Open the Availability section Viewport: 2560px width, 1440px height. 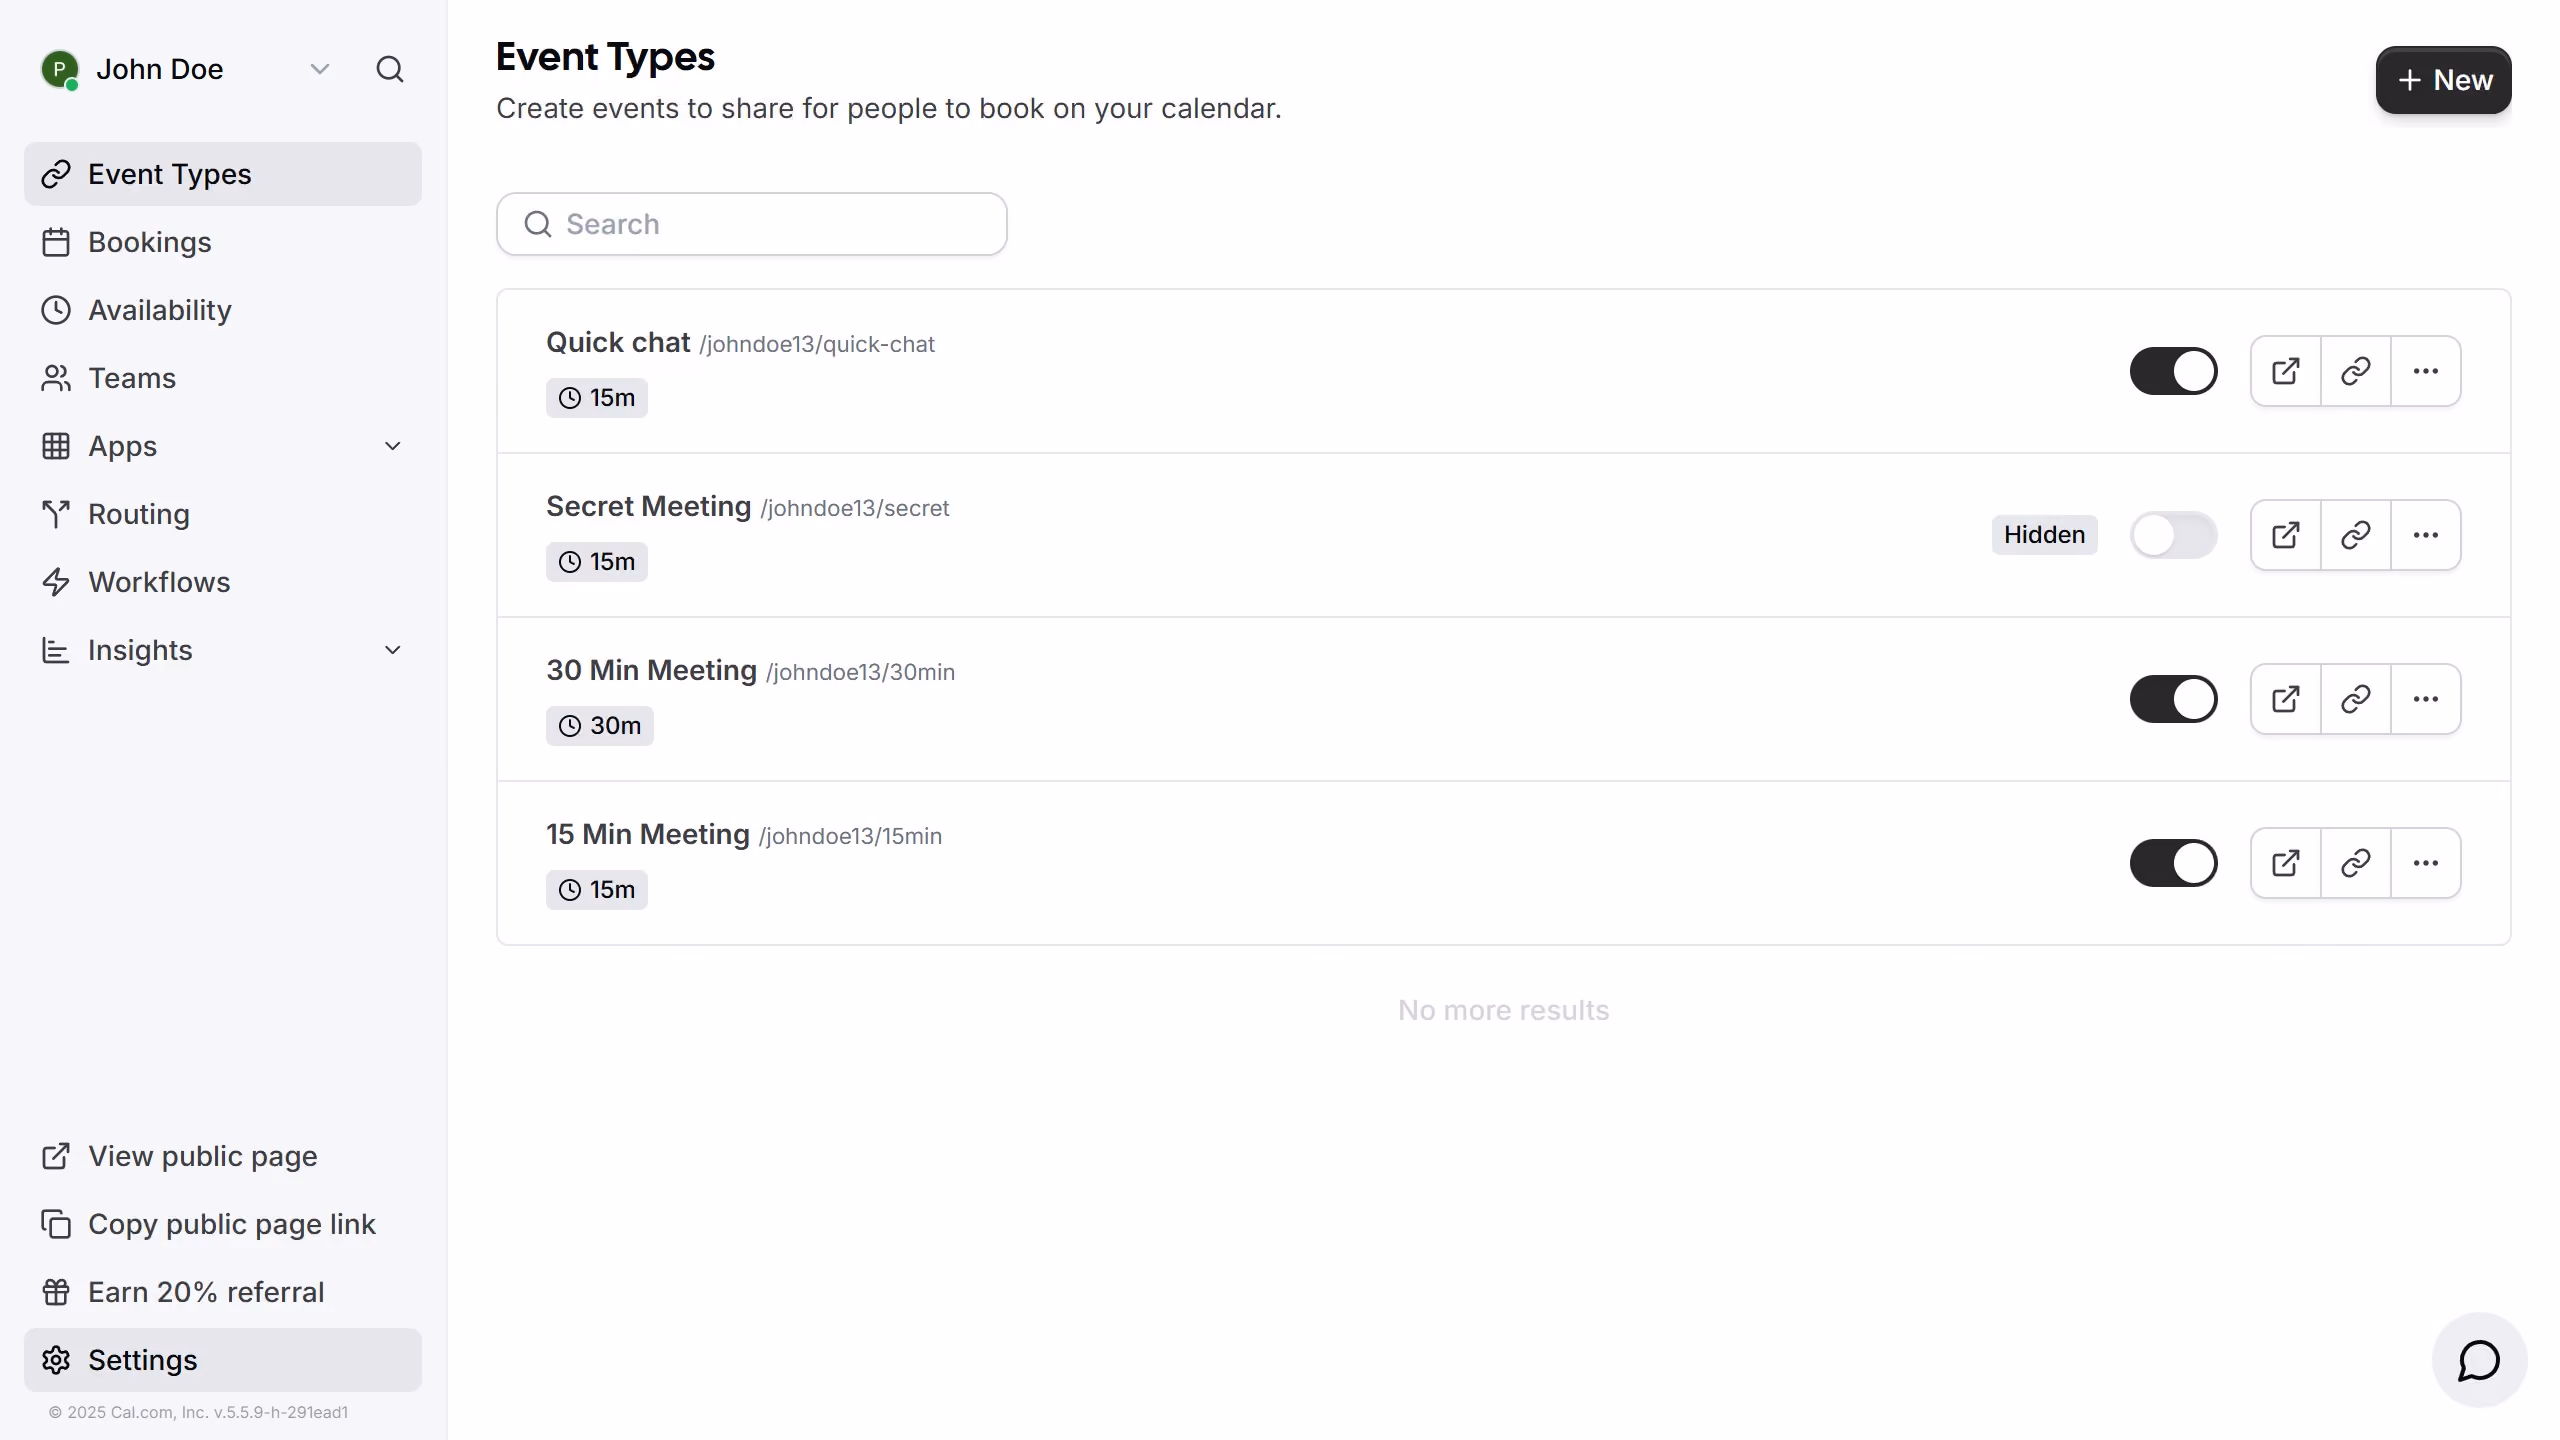[223, 310]
